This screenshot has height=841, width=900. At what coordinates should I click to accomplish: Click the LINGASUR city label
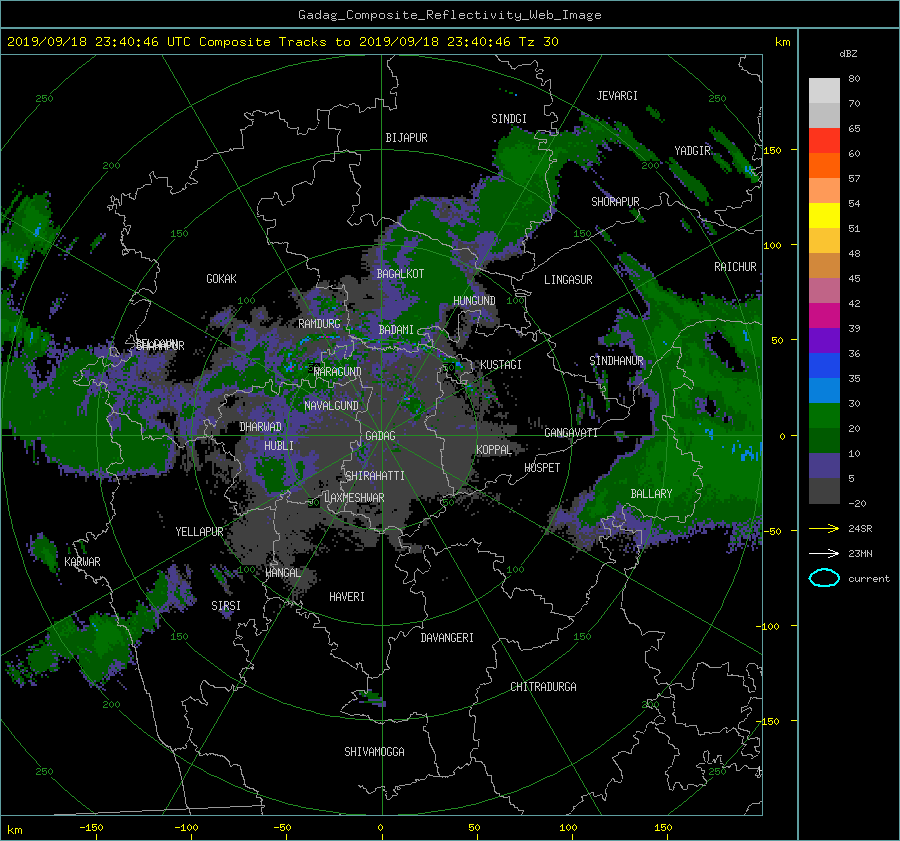click(x=568, y=280)
